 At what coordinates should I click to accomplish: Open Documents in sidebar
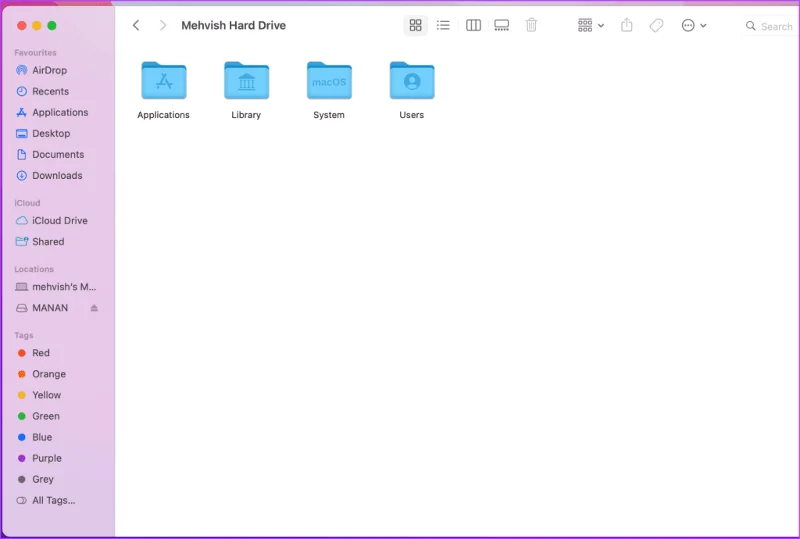[57, 154]
